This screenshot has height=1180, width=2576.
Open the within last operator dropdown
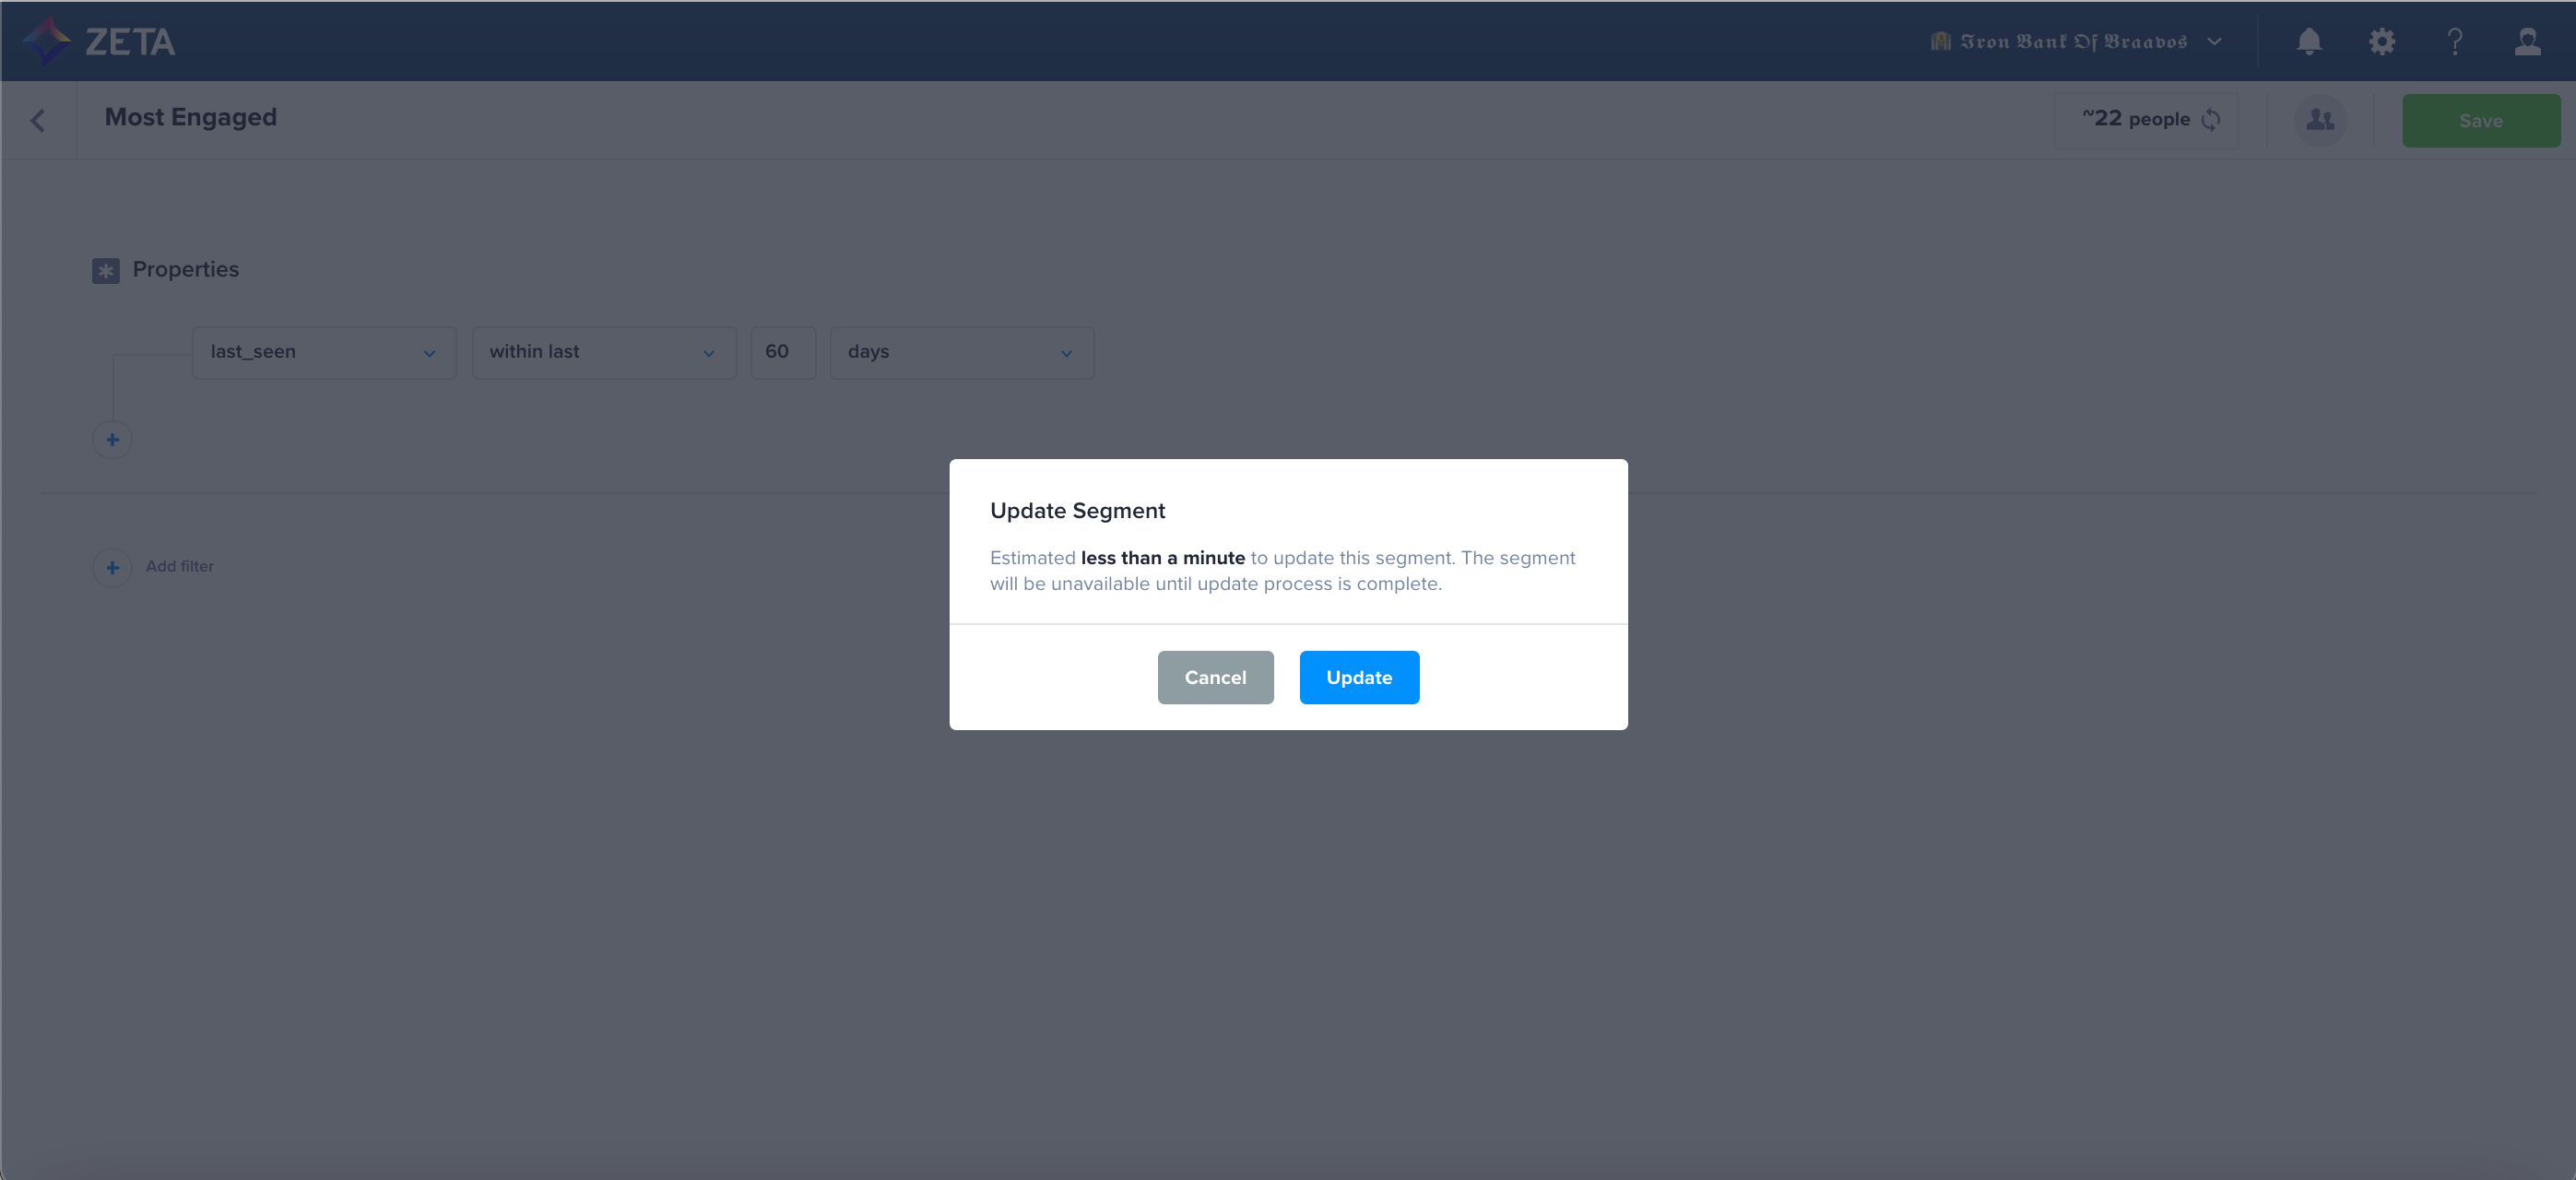(603, 352)
